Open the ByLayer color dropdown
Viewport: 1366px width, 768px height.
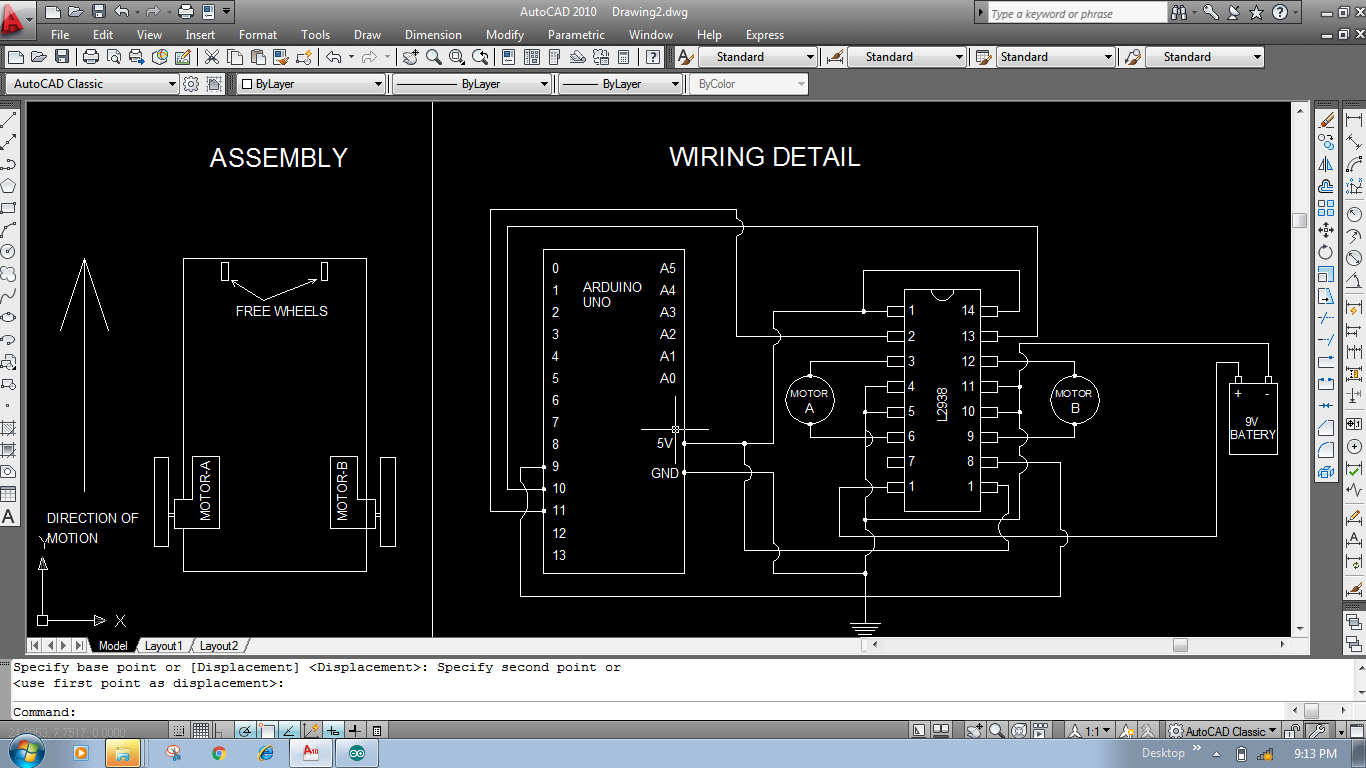coord(311,84)
